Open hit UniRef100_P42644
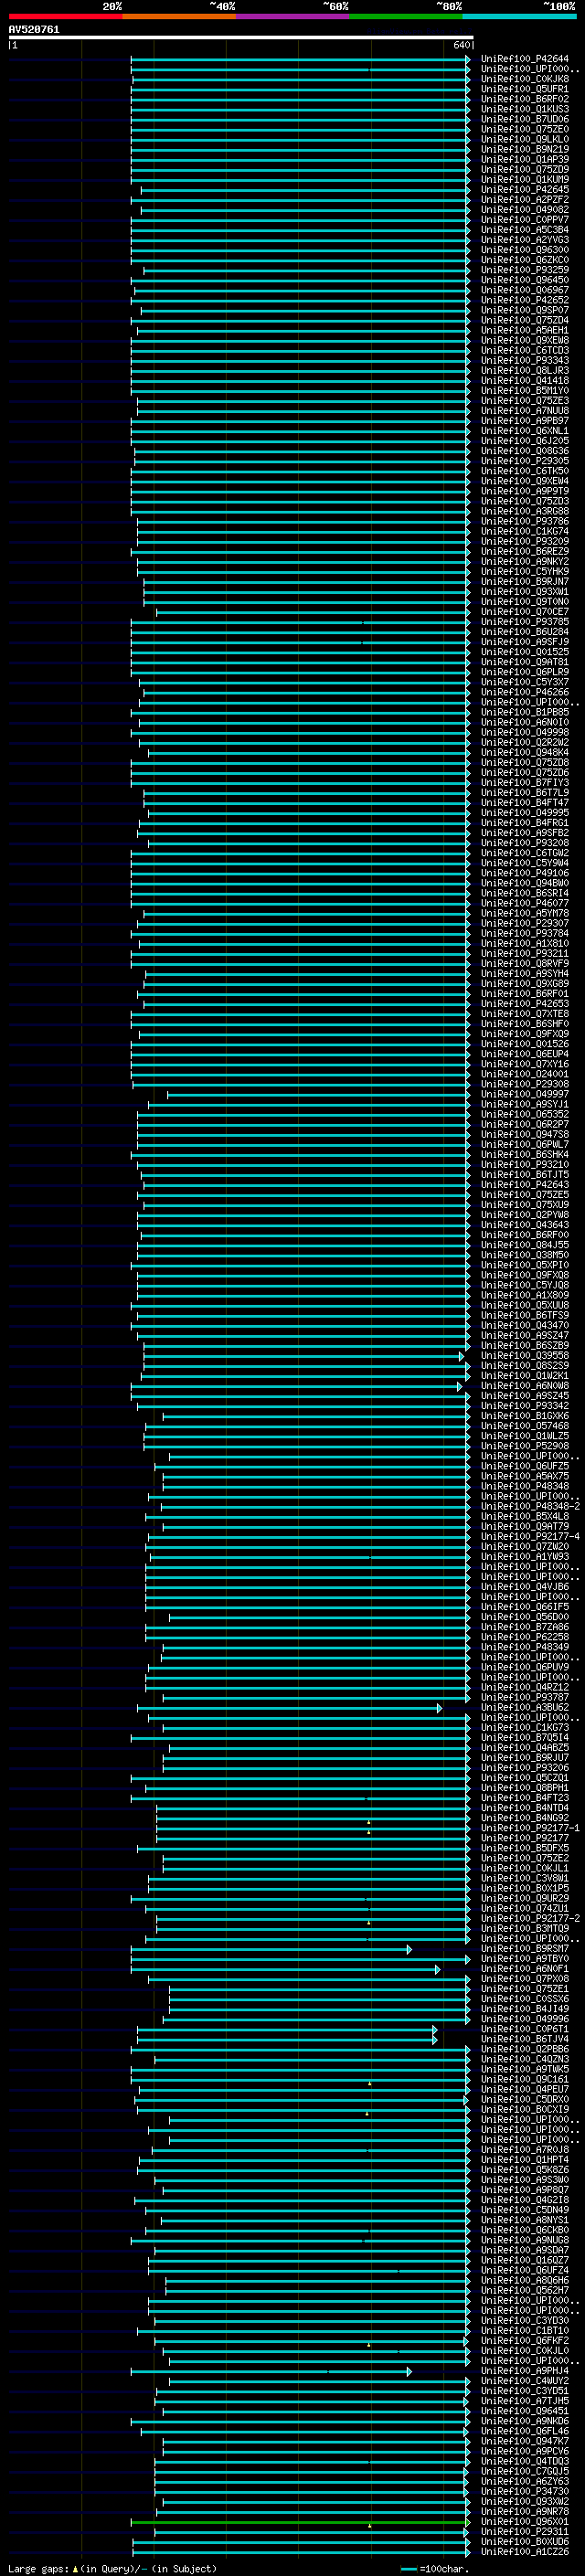The height and width of the screenshot is (2576, 585). tap(525, 59)
